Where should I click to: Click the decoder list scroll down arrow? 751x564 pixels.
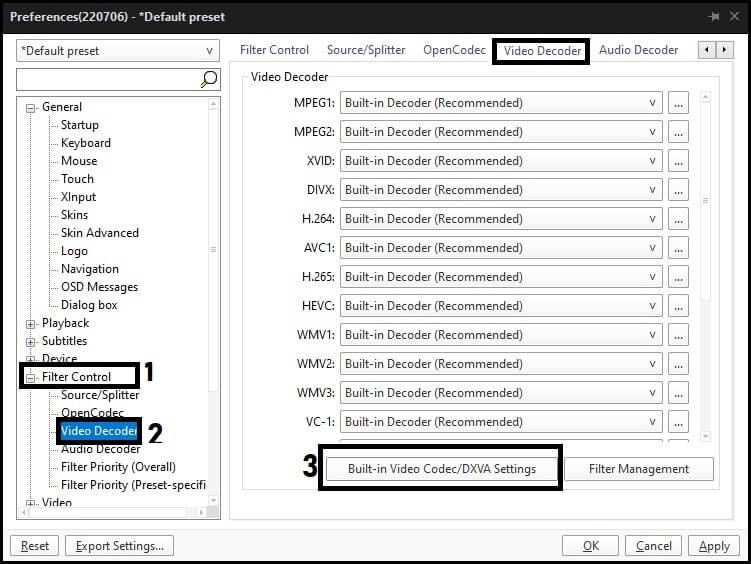705,436
